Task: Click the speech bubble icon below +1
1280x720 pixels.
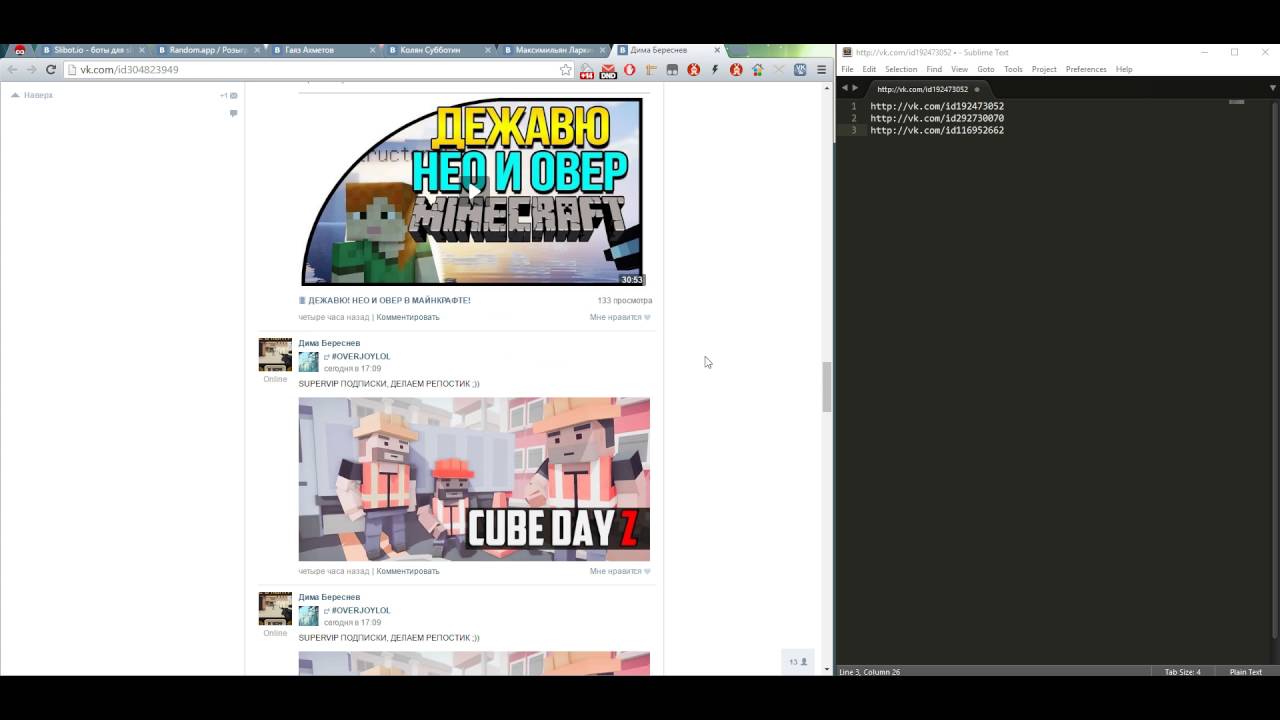Action: (233, 113)
